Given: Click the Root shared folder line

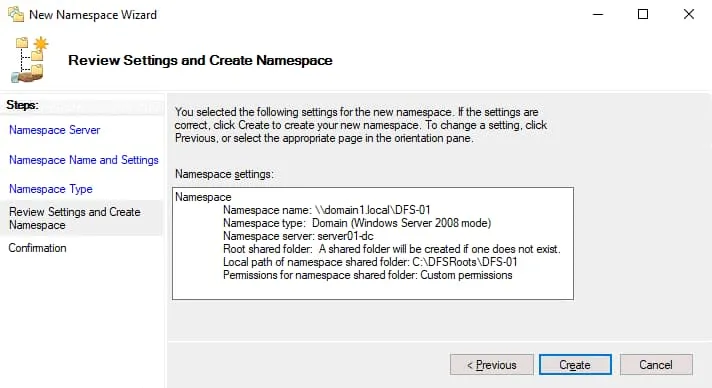Looking at the screenshot, I should coord(391,249).
